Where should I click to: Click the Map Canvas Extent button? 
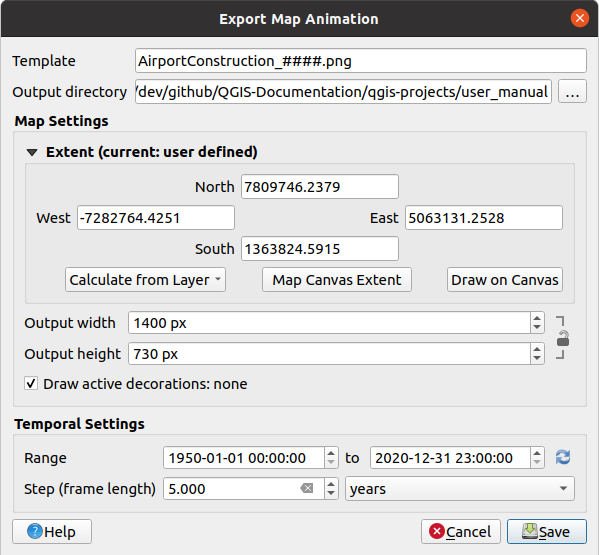(x=337, y=280)
